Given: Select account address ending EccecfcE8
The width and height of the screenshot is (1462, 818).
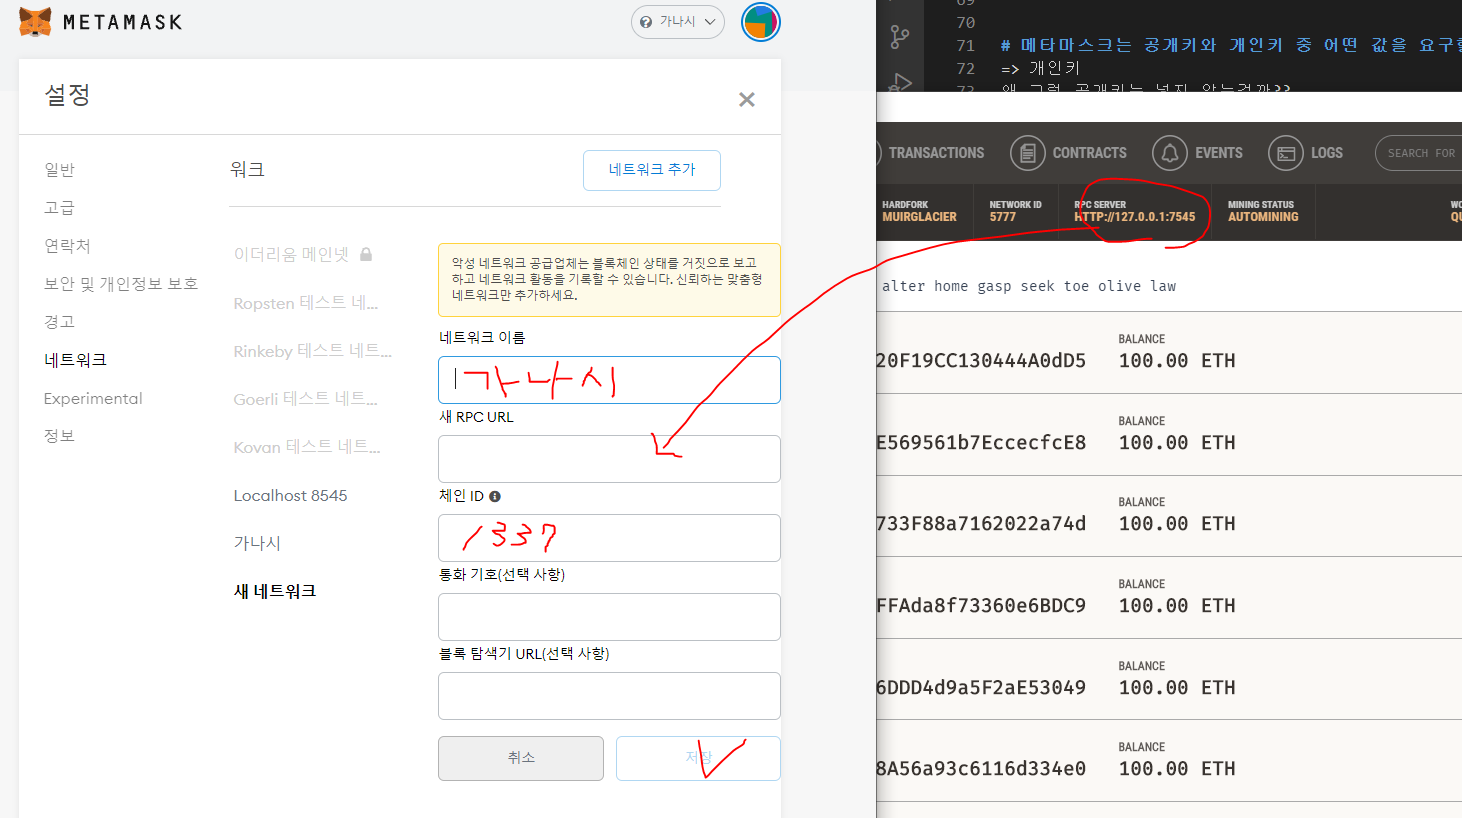Looking at the screenshot, I should tap(981, 443).
